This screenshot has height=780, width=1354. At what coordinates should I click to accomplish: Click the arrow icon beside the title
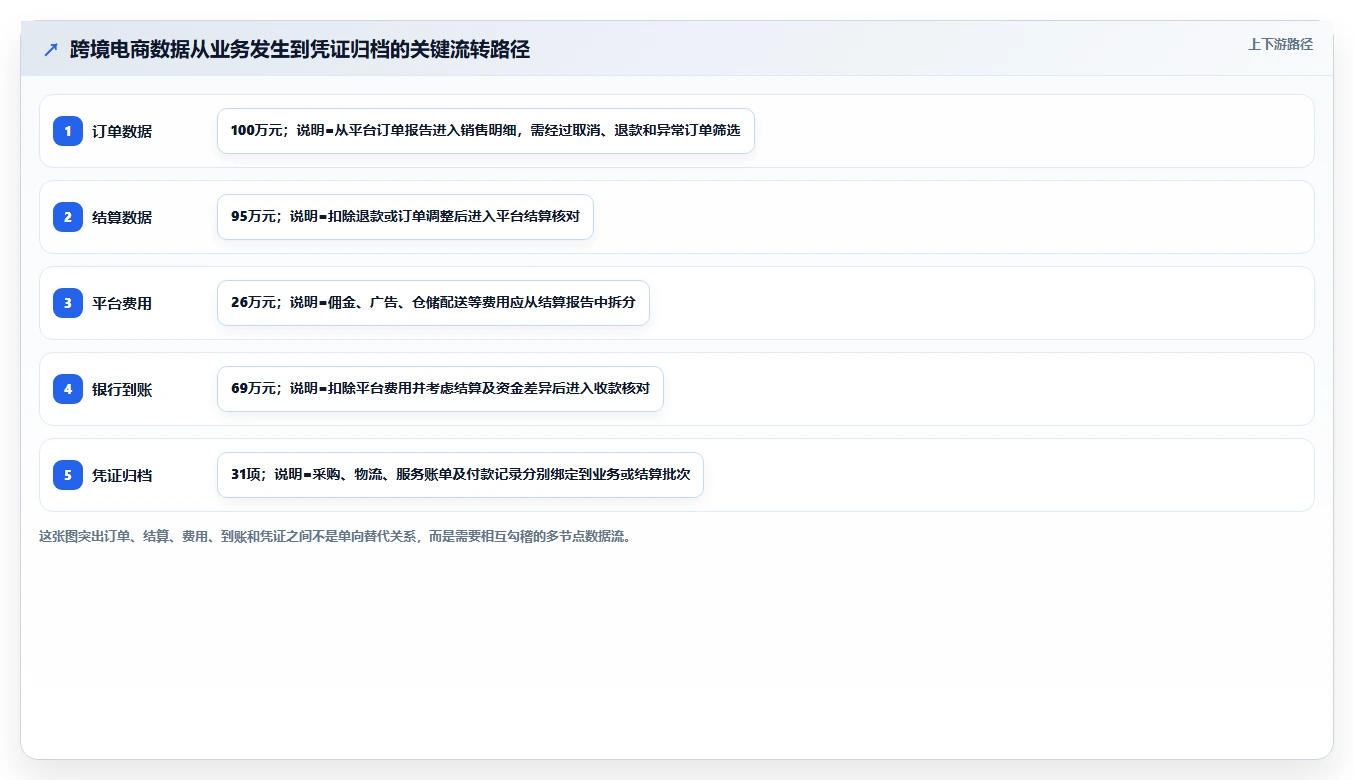(x=51, y=50)
